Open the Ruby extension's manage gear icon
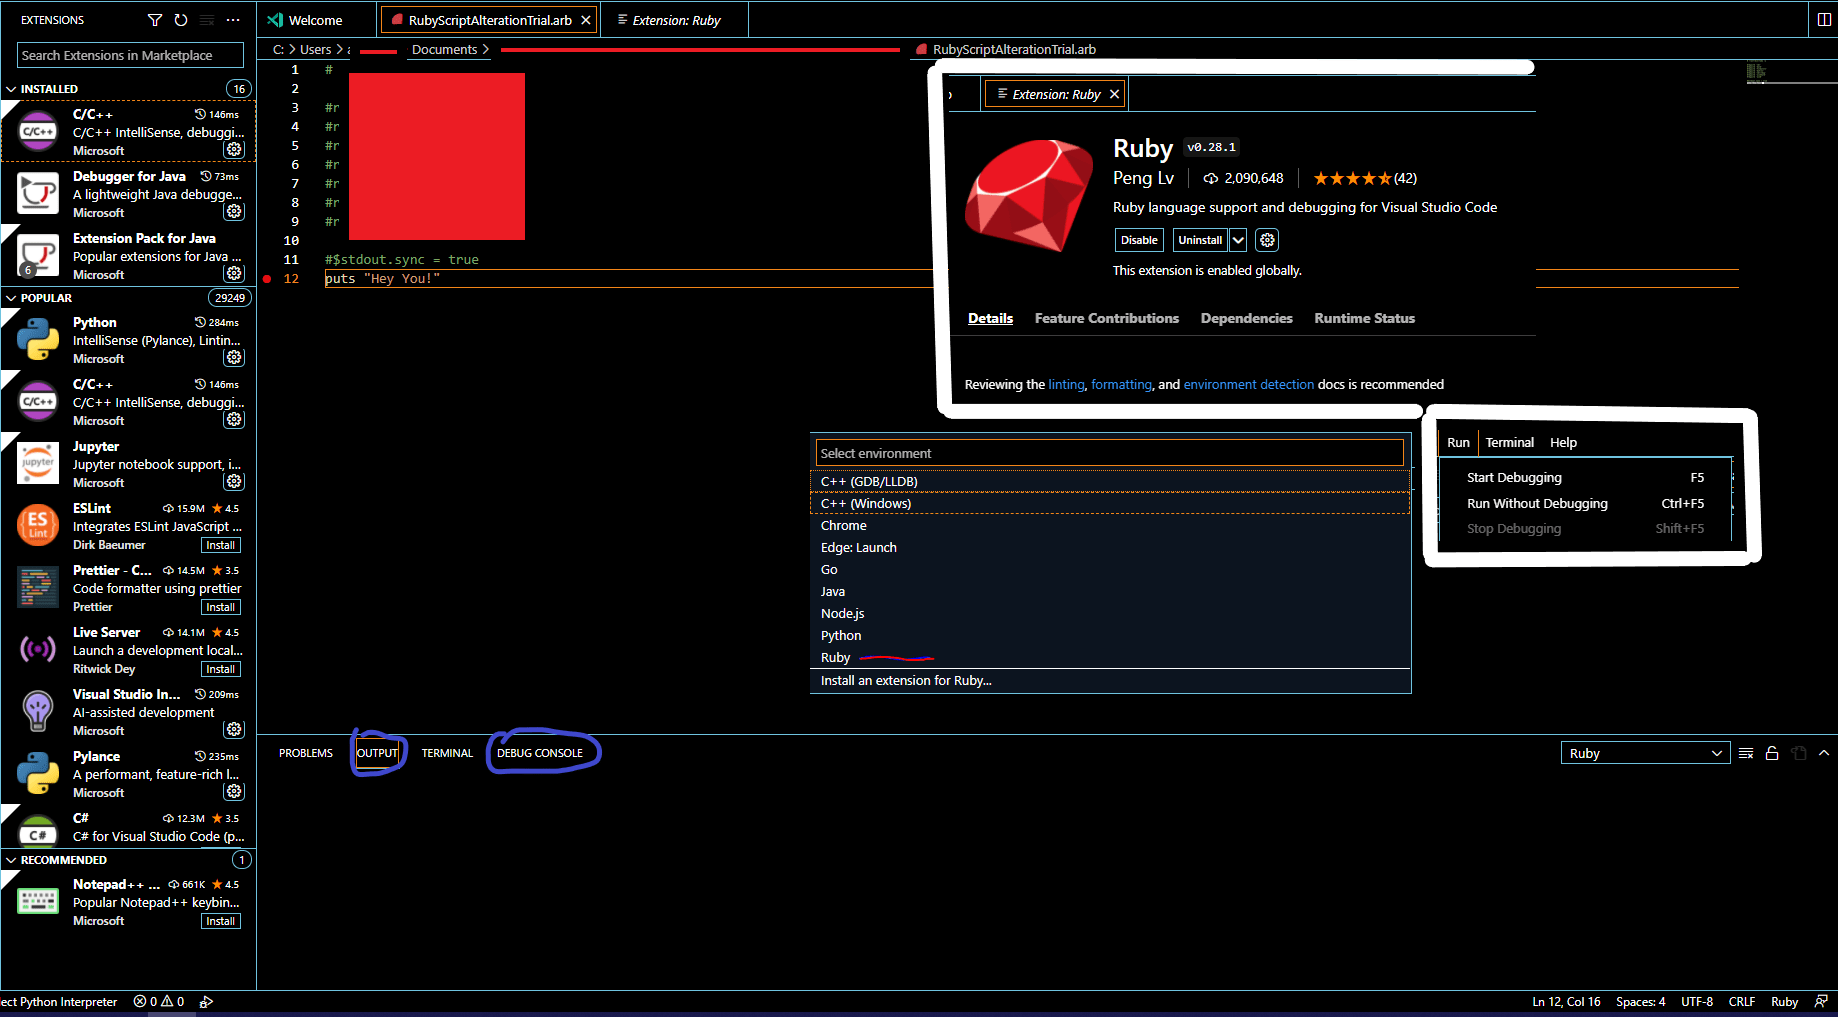This screenshot has width=1838, height=1017. 1267,239
